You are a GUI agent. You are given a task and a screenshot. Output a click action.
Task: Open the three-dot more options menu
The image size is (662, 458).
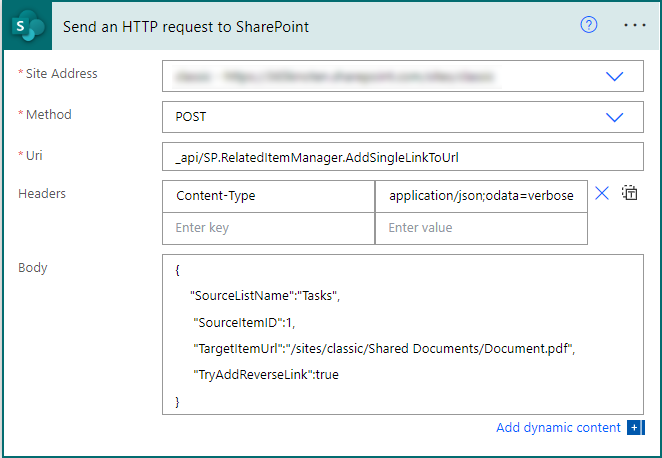635,25
